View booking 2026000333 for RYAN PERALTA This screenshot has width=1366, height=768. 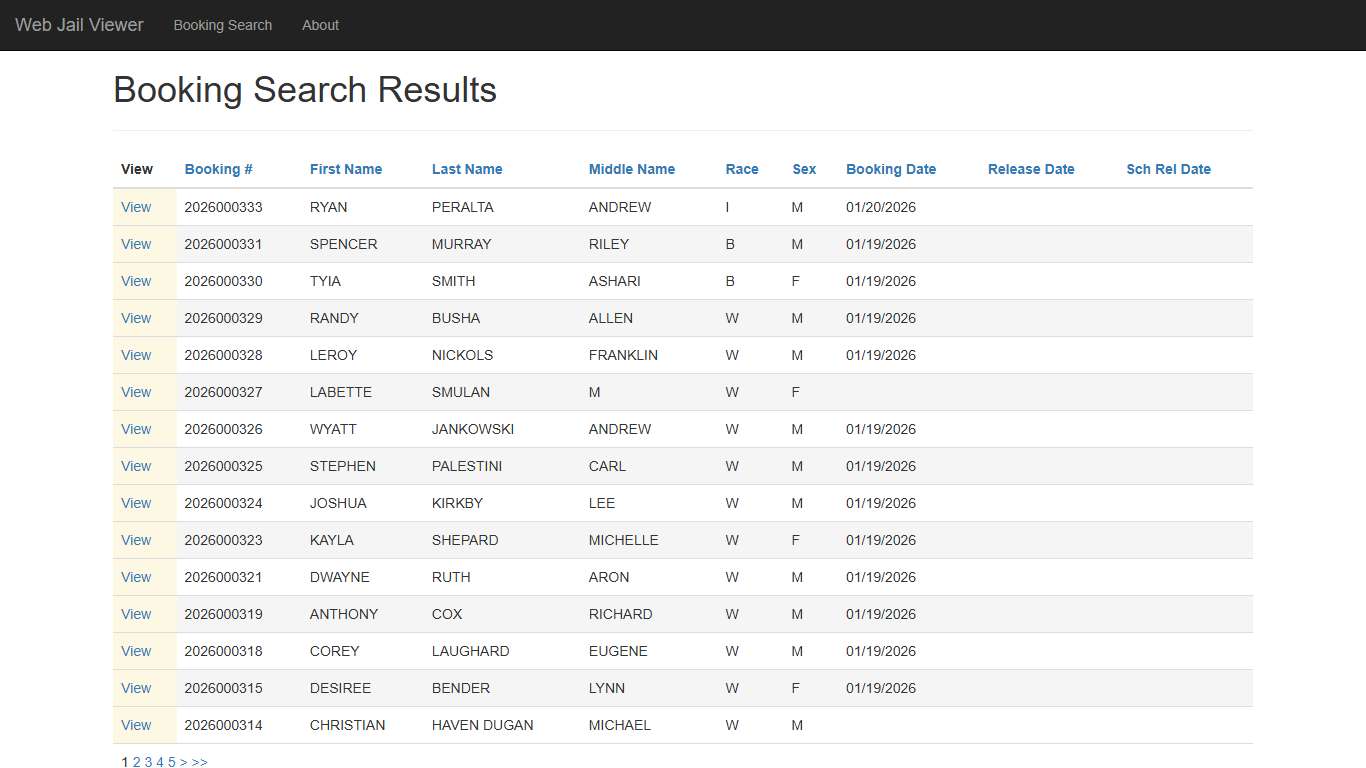(136, 207)
